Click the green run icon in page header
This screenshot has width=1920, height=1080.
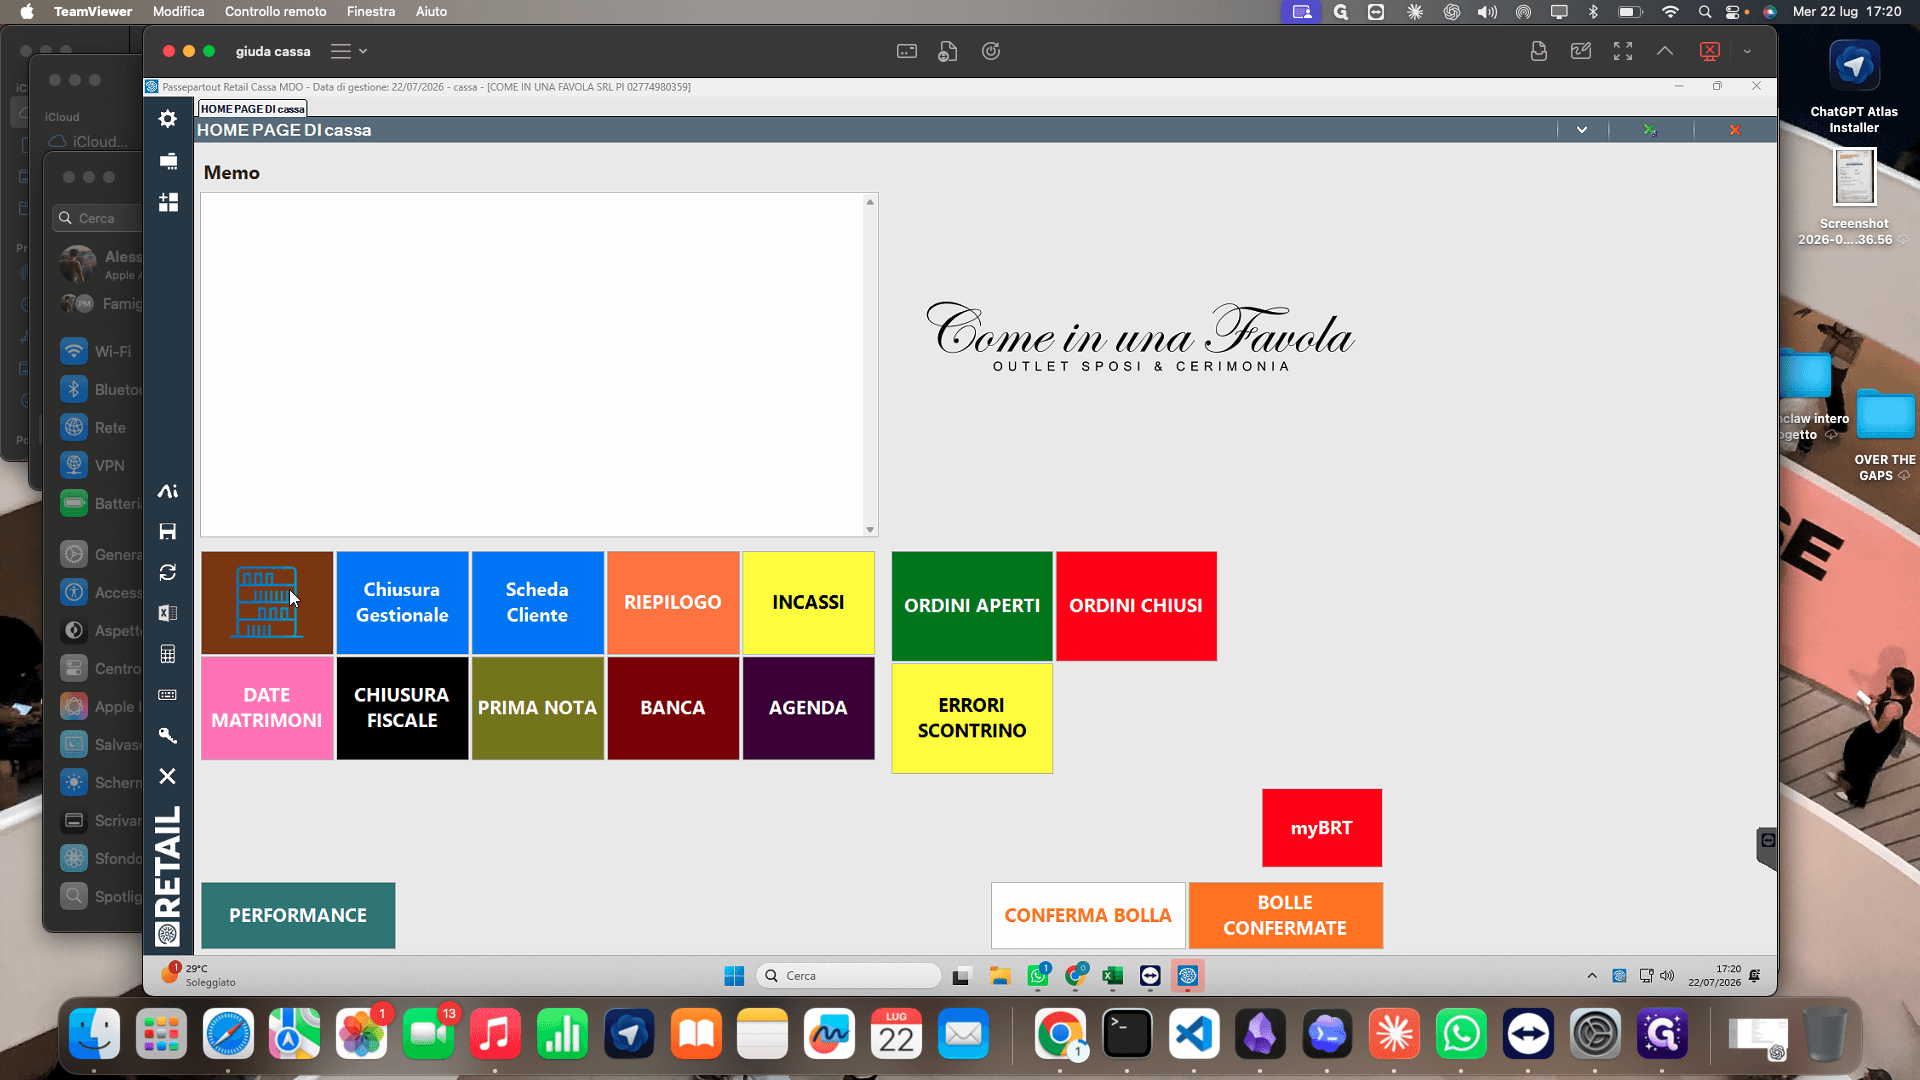[1650, 130]
